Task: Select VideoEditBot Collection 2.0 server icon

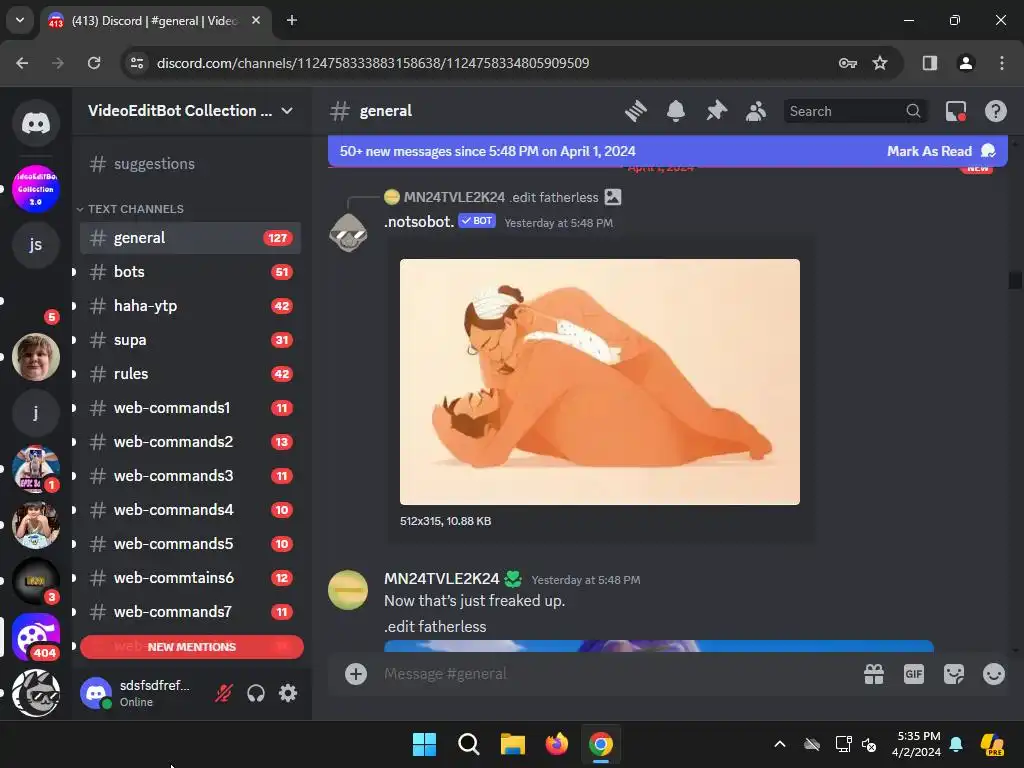Action: [36, 189]
